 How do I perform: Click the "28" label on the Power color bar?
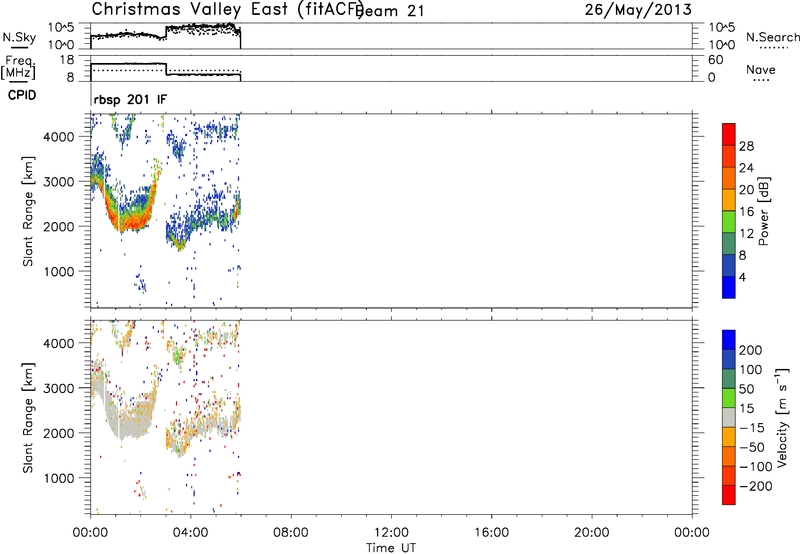746,146
